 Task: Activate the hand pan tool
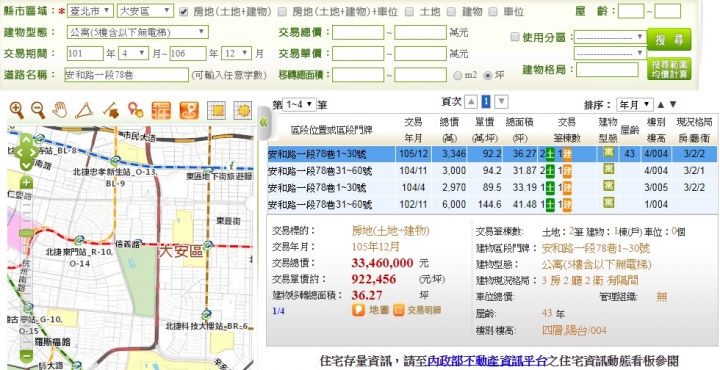tap(60, 110)
